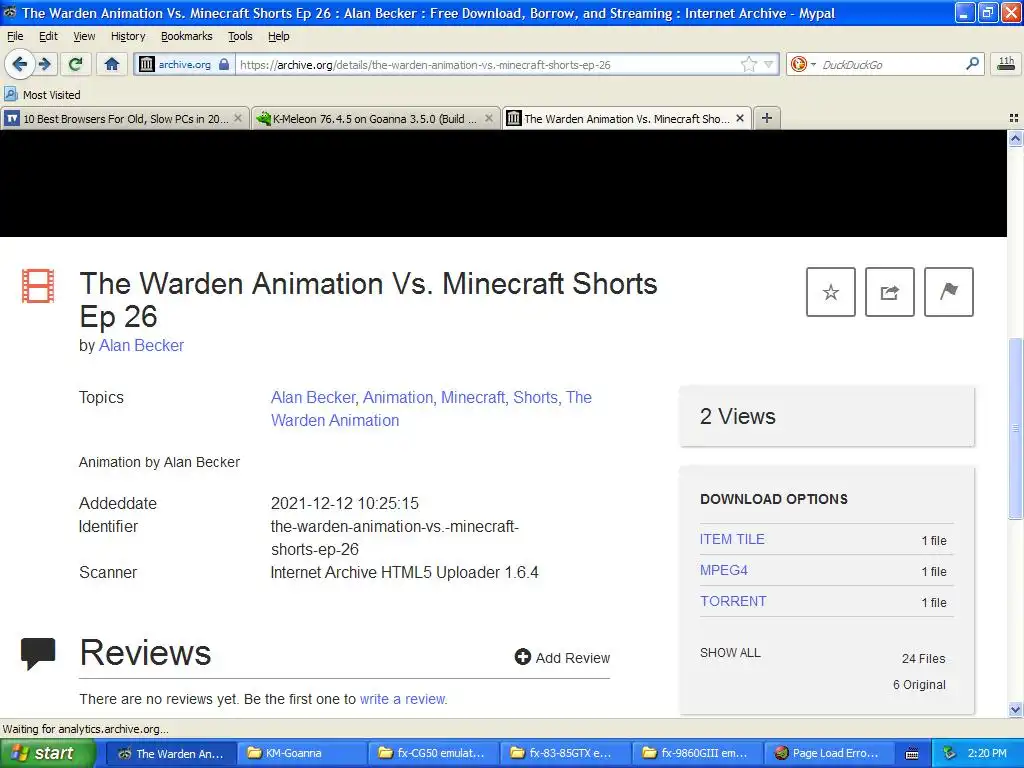Click the page scrollbar down arrow
The image size is (1024, 768).
1015,709
